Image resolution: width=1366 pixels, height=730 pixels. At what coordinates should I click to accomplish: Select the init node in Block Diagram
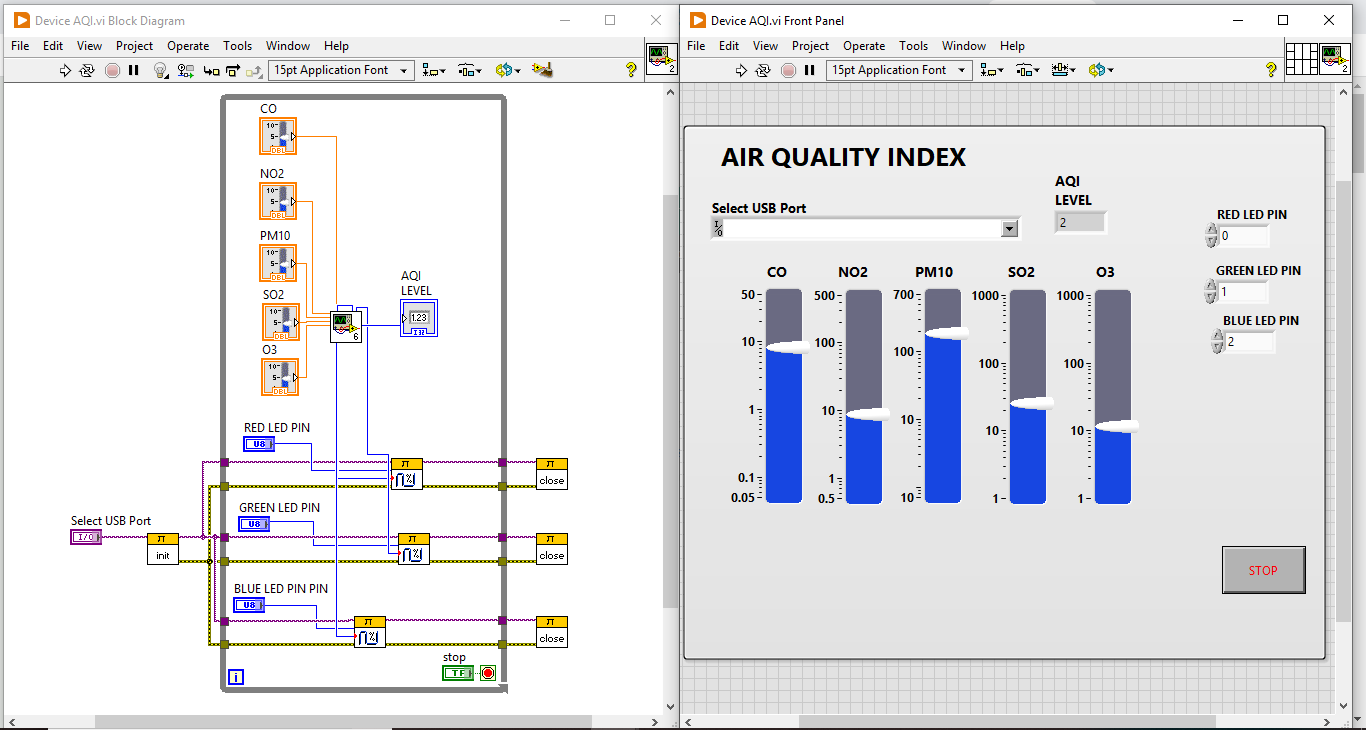tap(162, 549)
